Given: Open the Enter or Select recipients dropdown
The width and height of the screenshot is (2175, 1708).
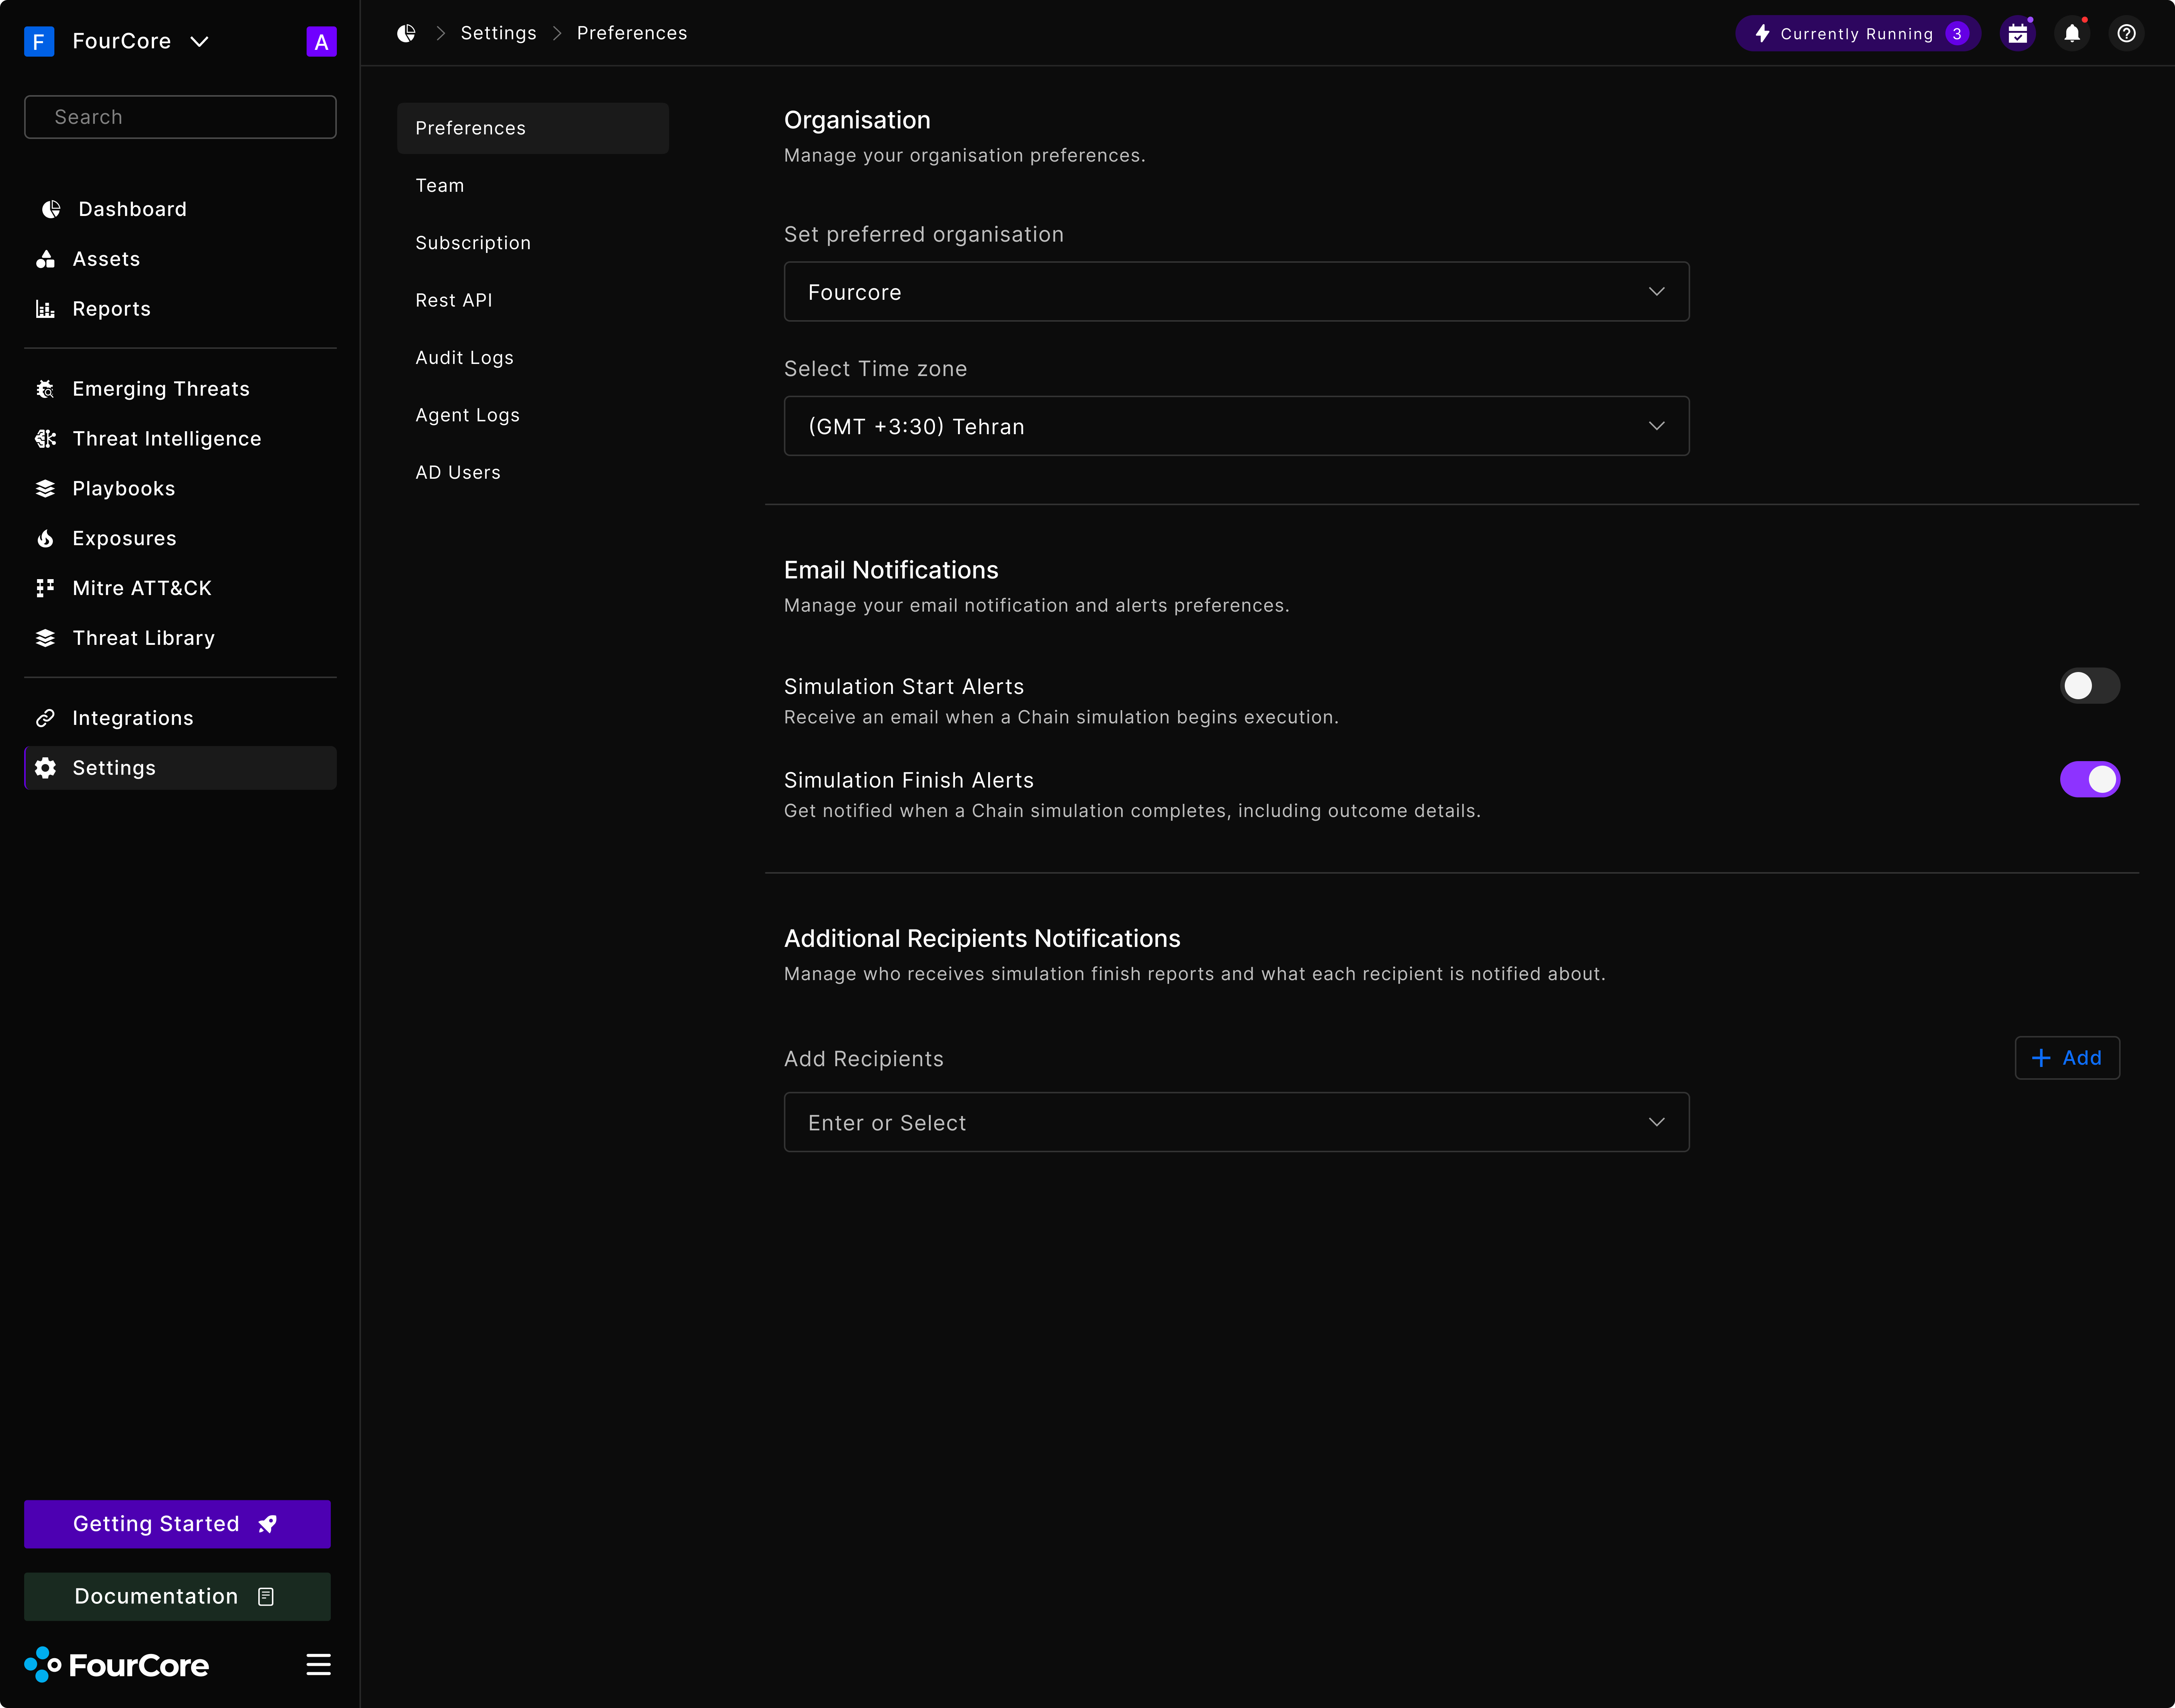Looking at the screenshot, I should tap(1237, 1122).
